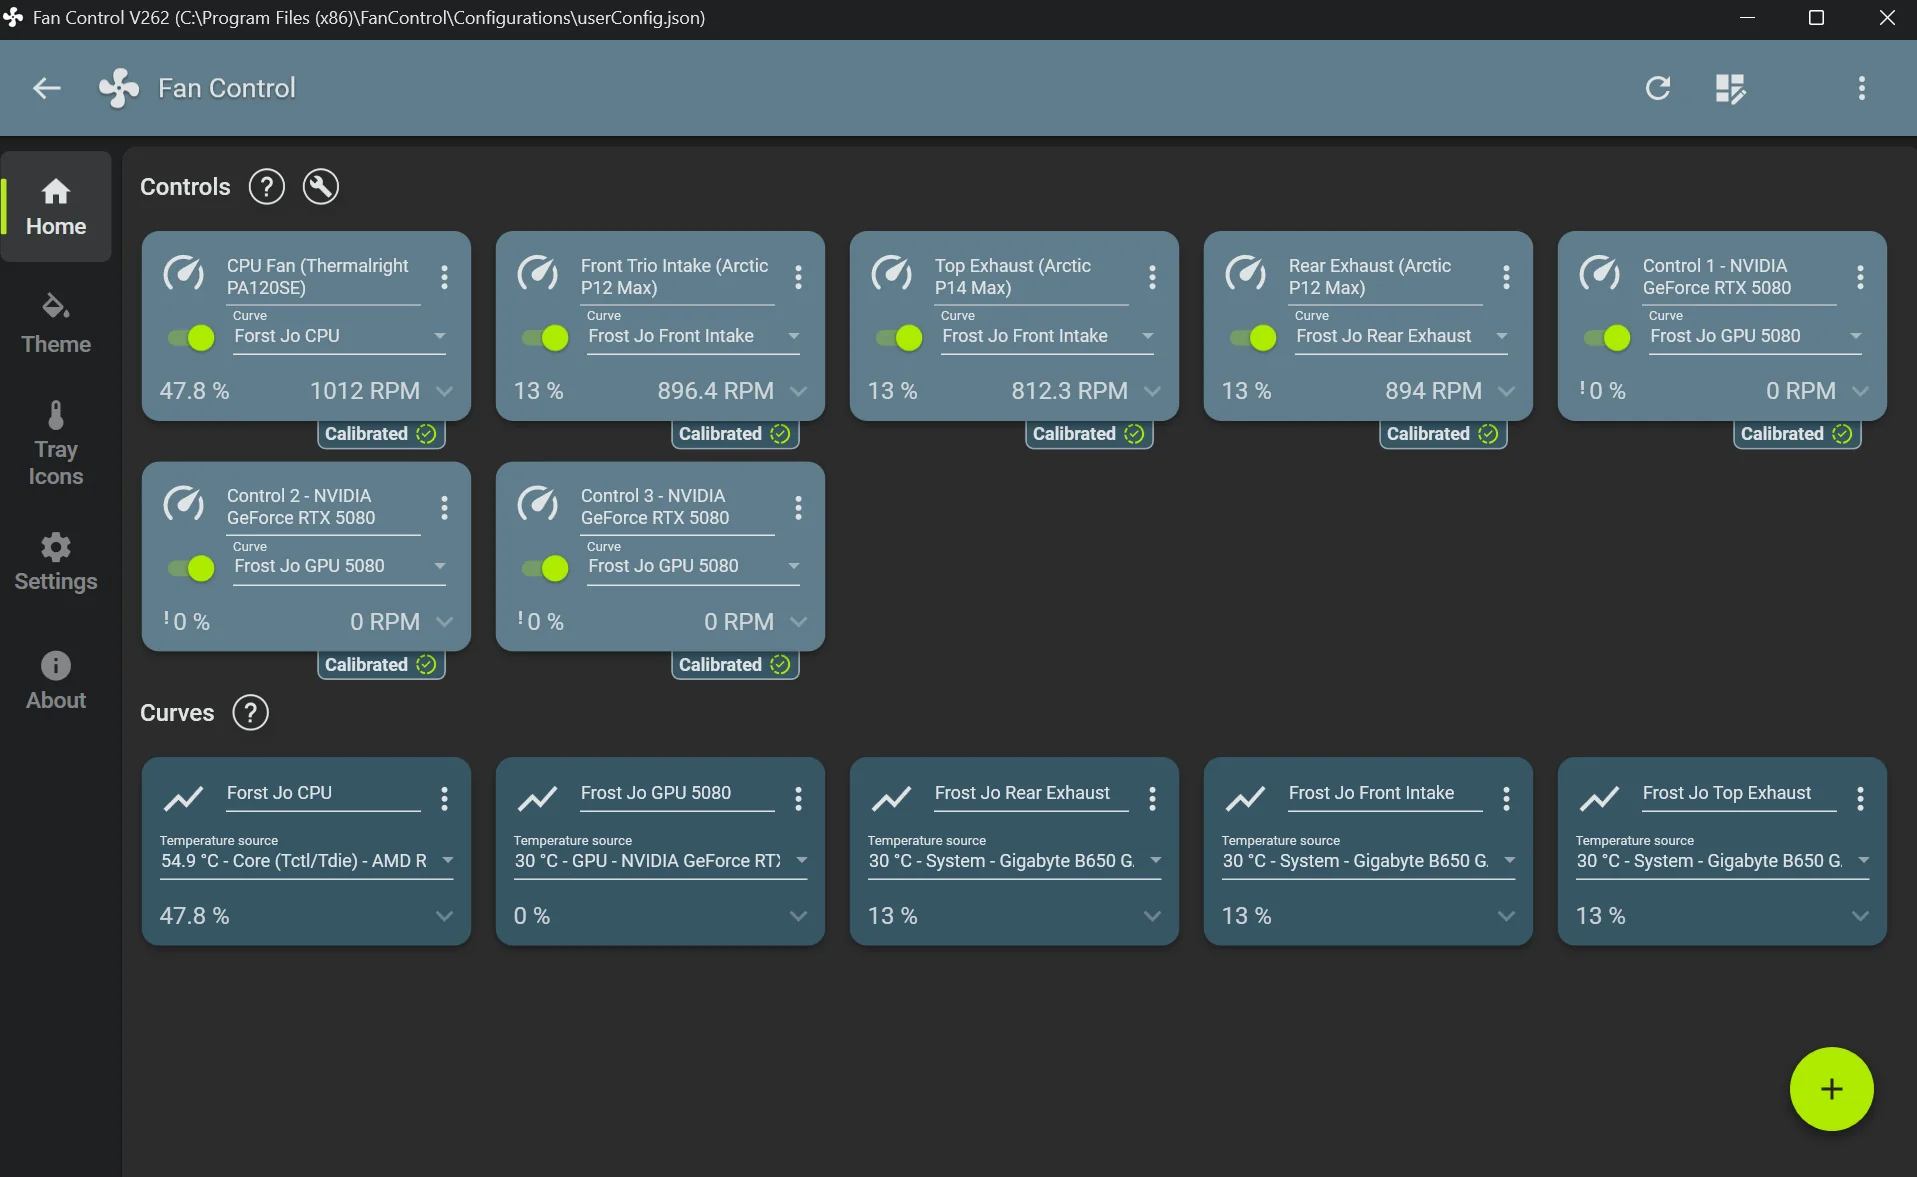Toggle Control 1 NVIDIA switch
This screenshot has height=1177, width=1917.
(1608, 338)
